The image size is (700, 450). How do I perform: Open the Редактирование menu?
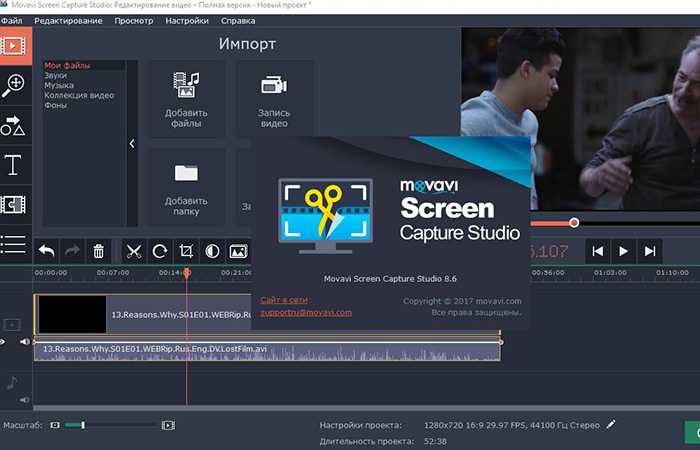tap(68, 21)
